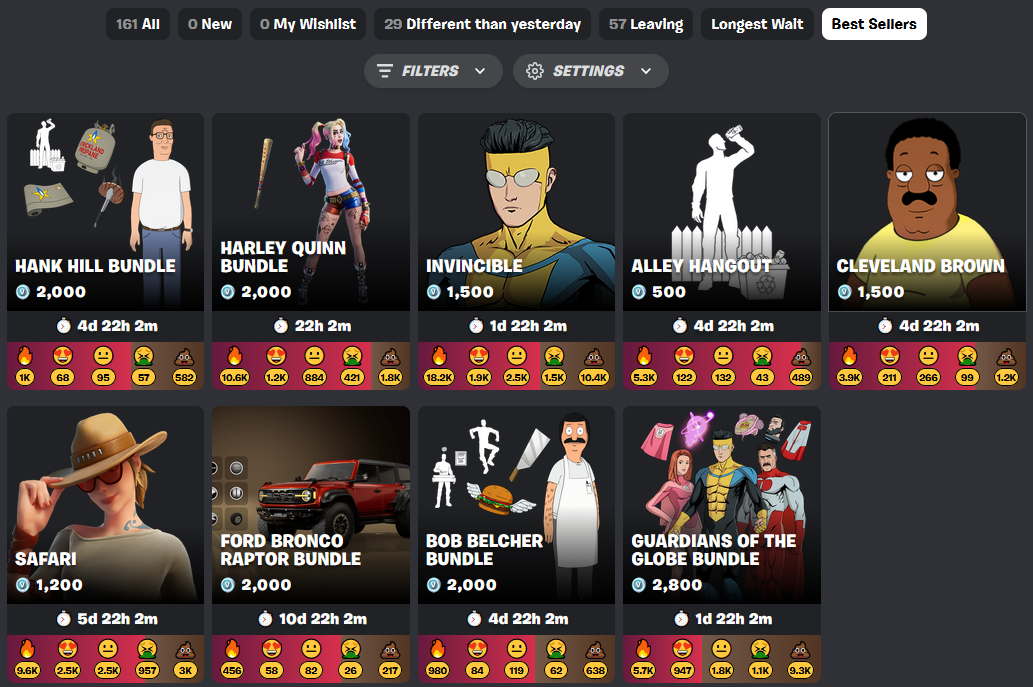Viewport: 1033px width, 687px height.
Task: Select neutral face emoji under Alley Hangout
Action: [723, 357]
